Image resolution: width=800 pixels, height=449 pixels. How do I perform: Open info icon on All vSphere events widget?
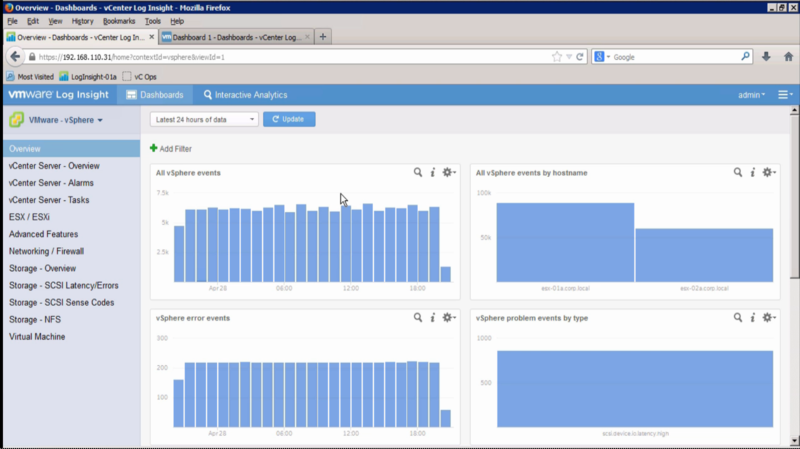point(433,173)
